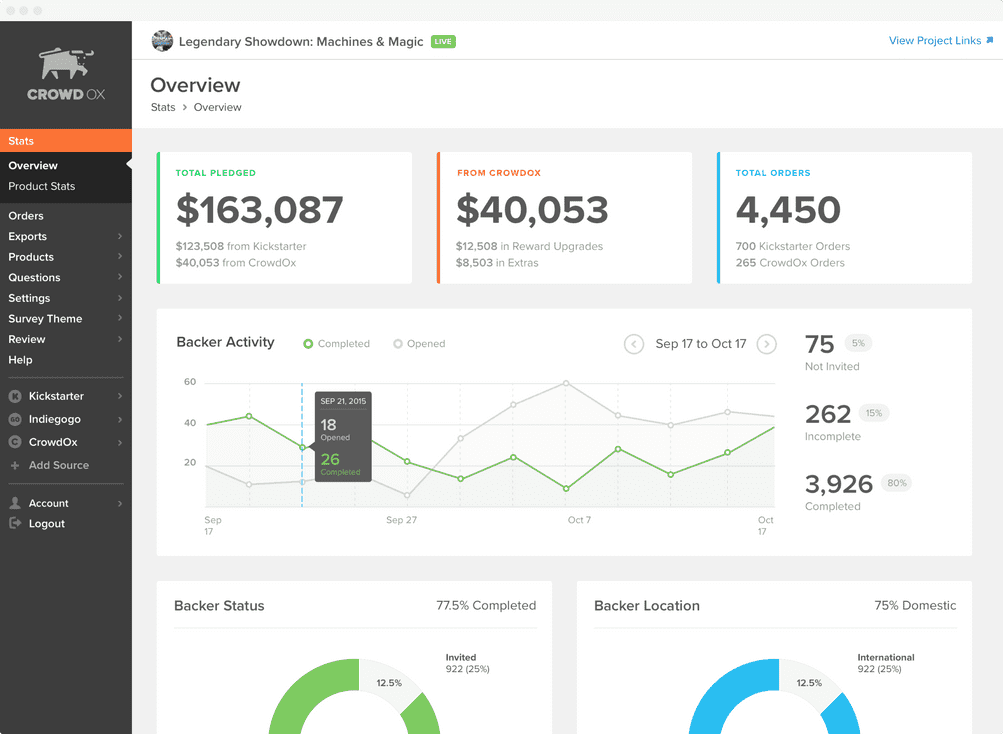
Task: Click the $40,053 From CrowdOx amount
Action: coord(532,210)
